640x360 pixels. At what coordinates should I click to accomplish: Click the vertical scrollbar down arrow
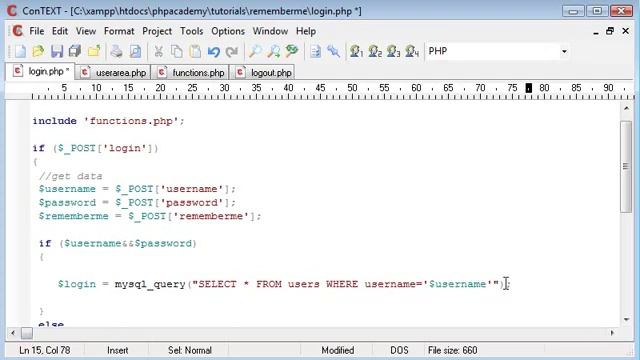coord(626,320)
